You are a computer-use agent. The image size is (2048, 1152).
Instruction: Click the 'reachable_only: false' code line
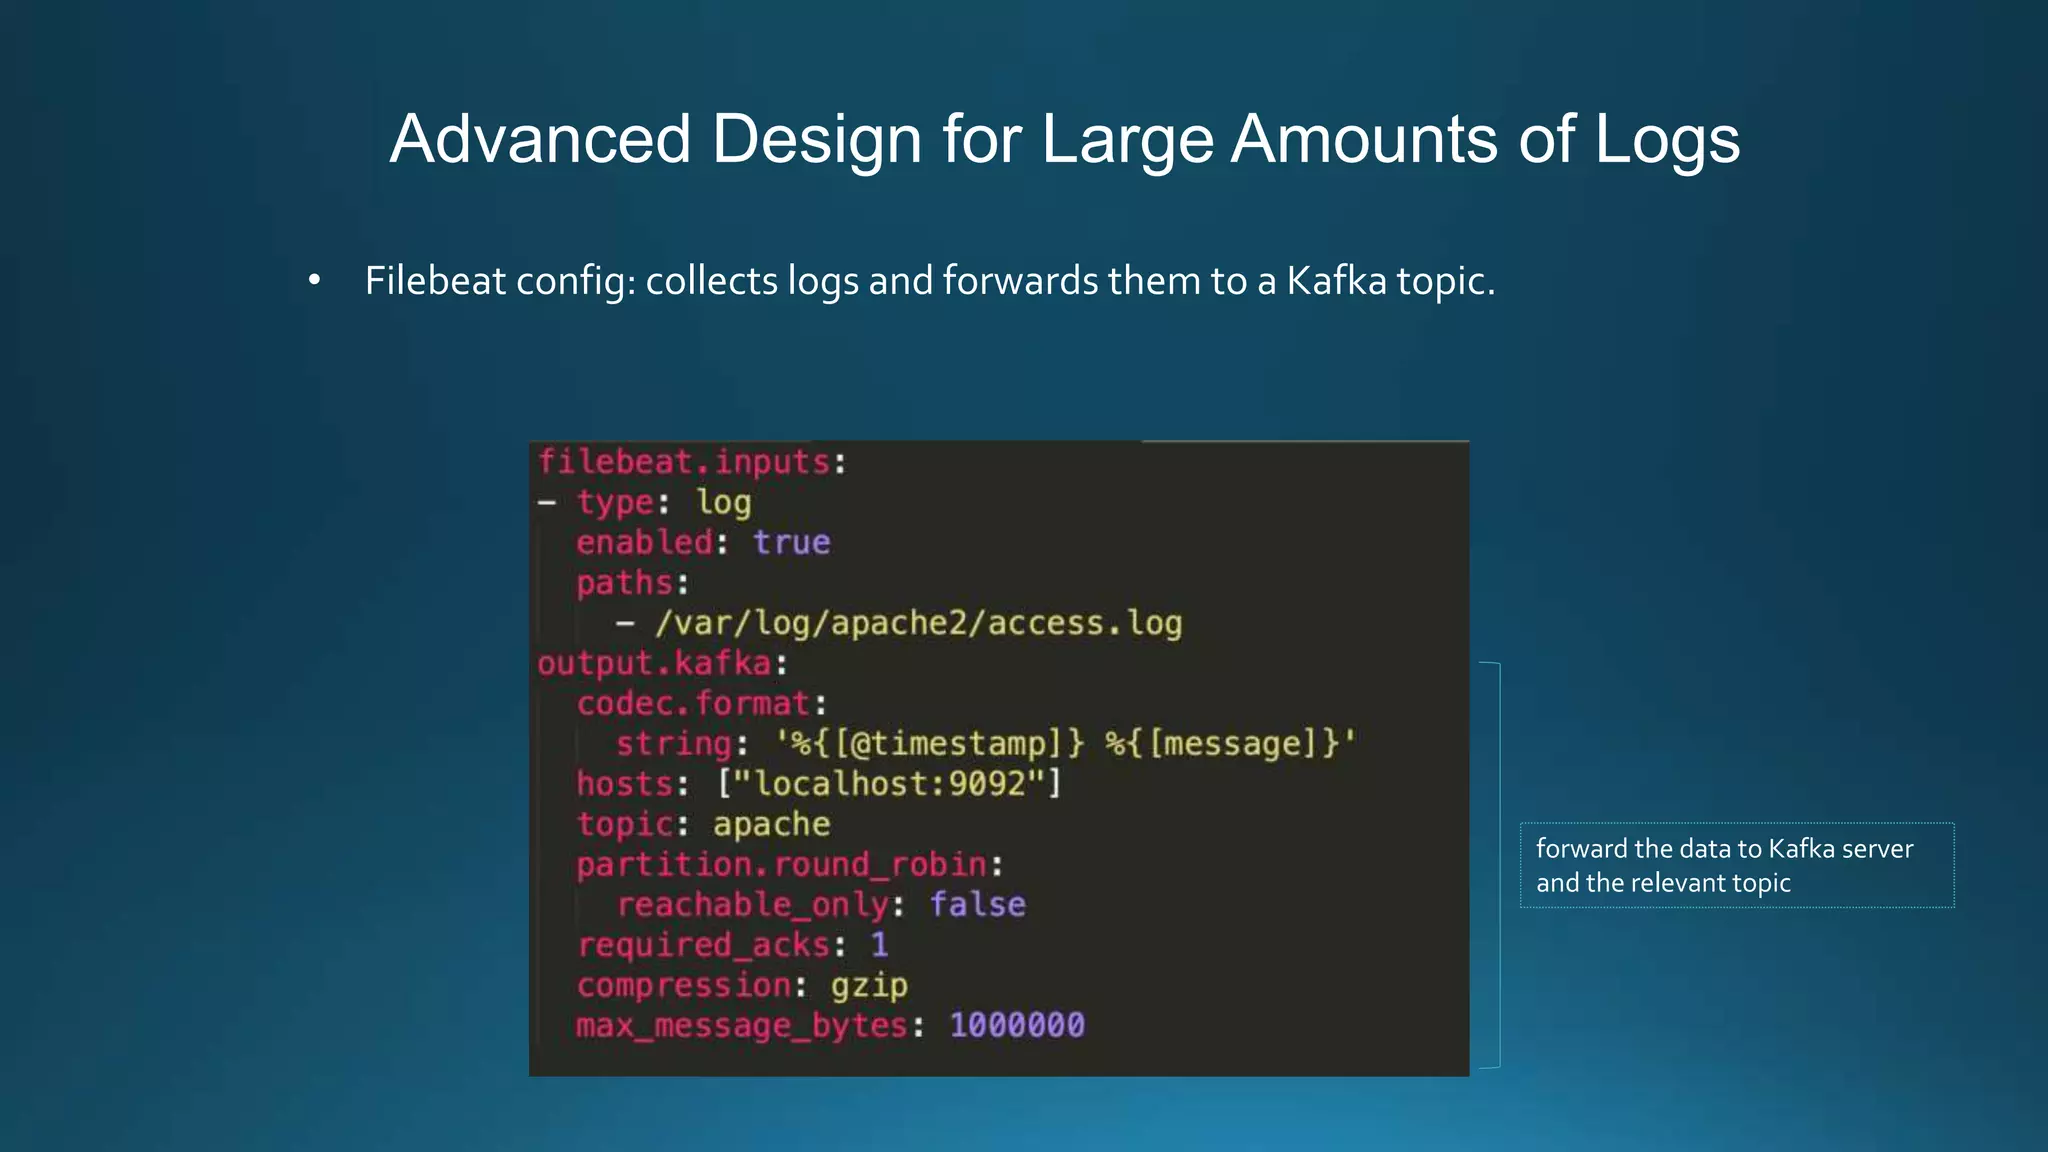click(820, 905)
